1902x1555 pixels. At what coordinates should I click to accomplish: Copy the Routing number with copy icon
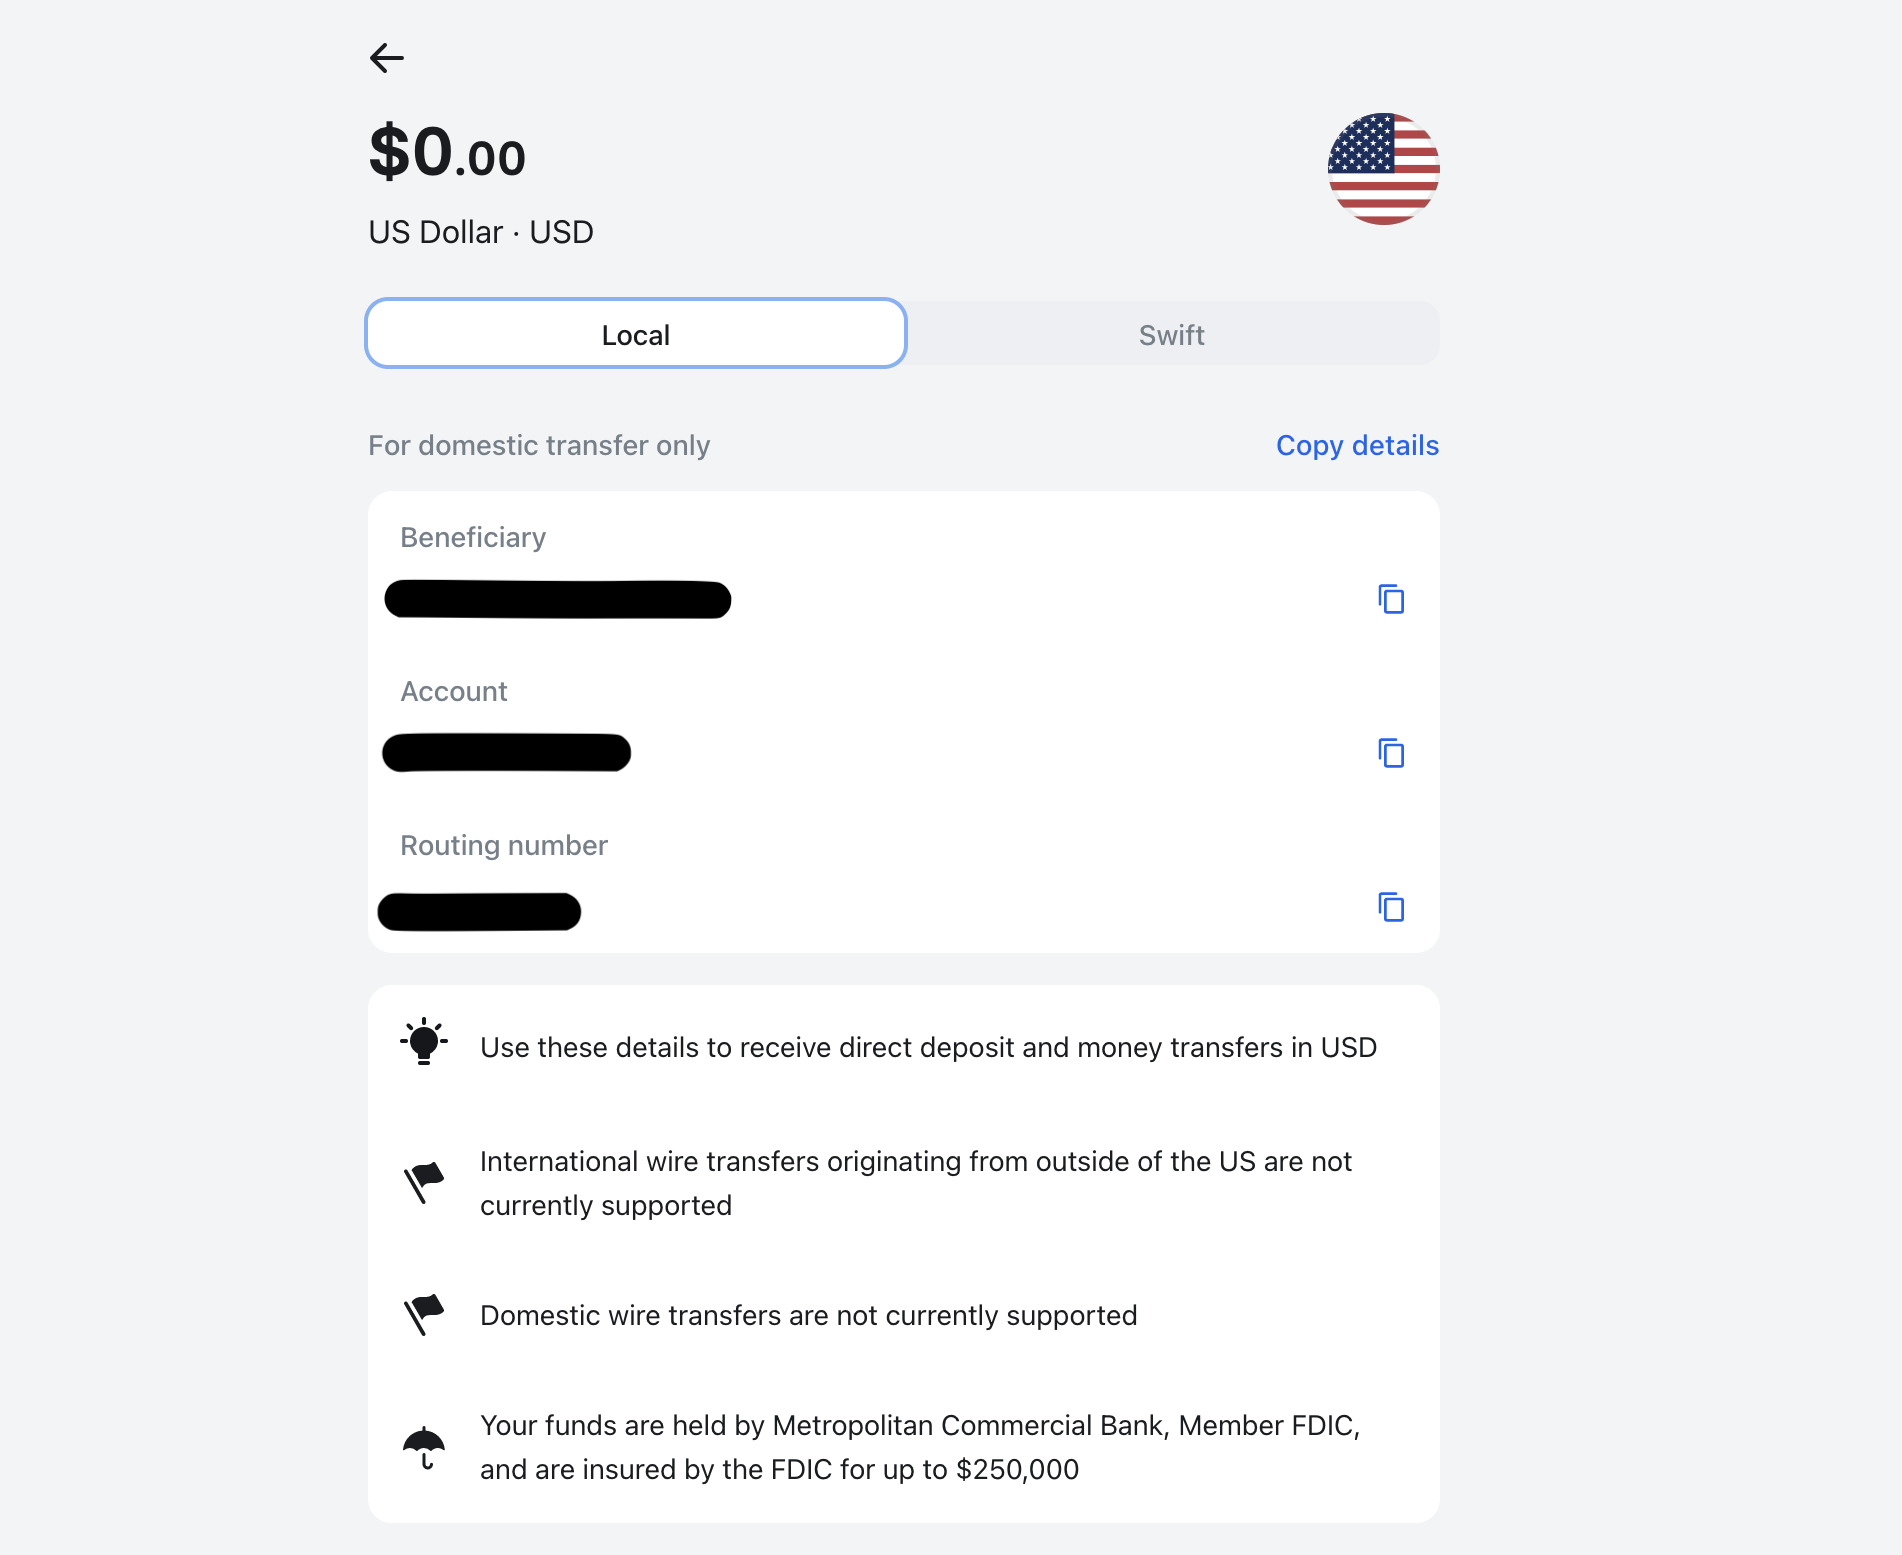1391,907
